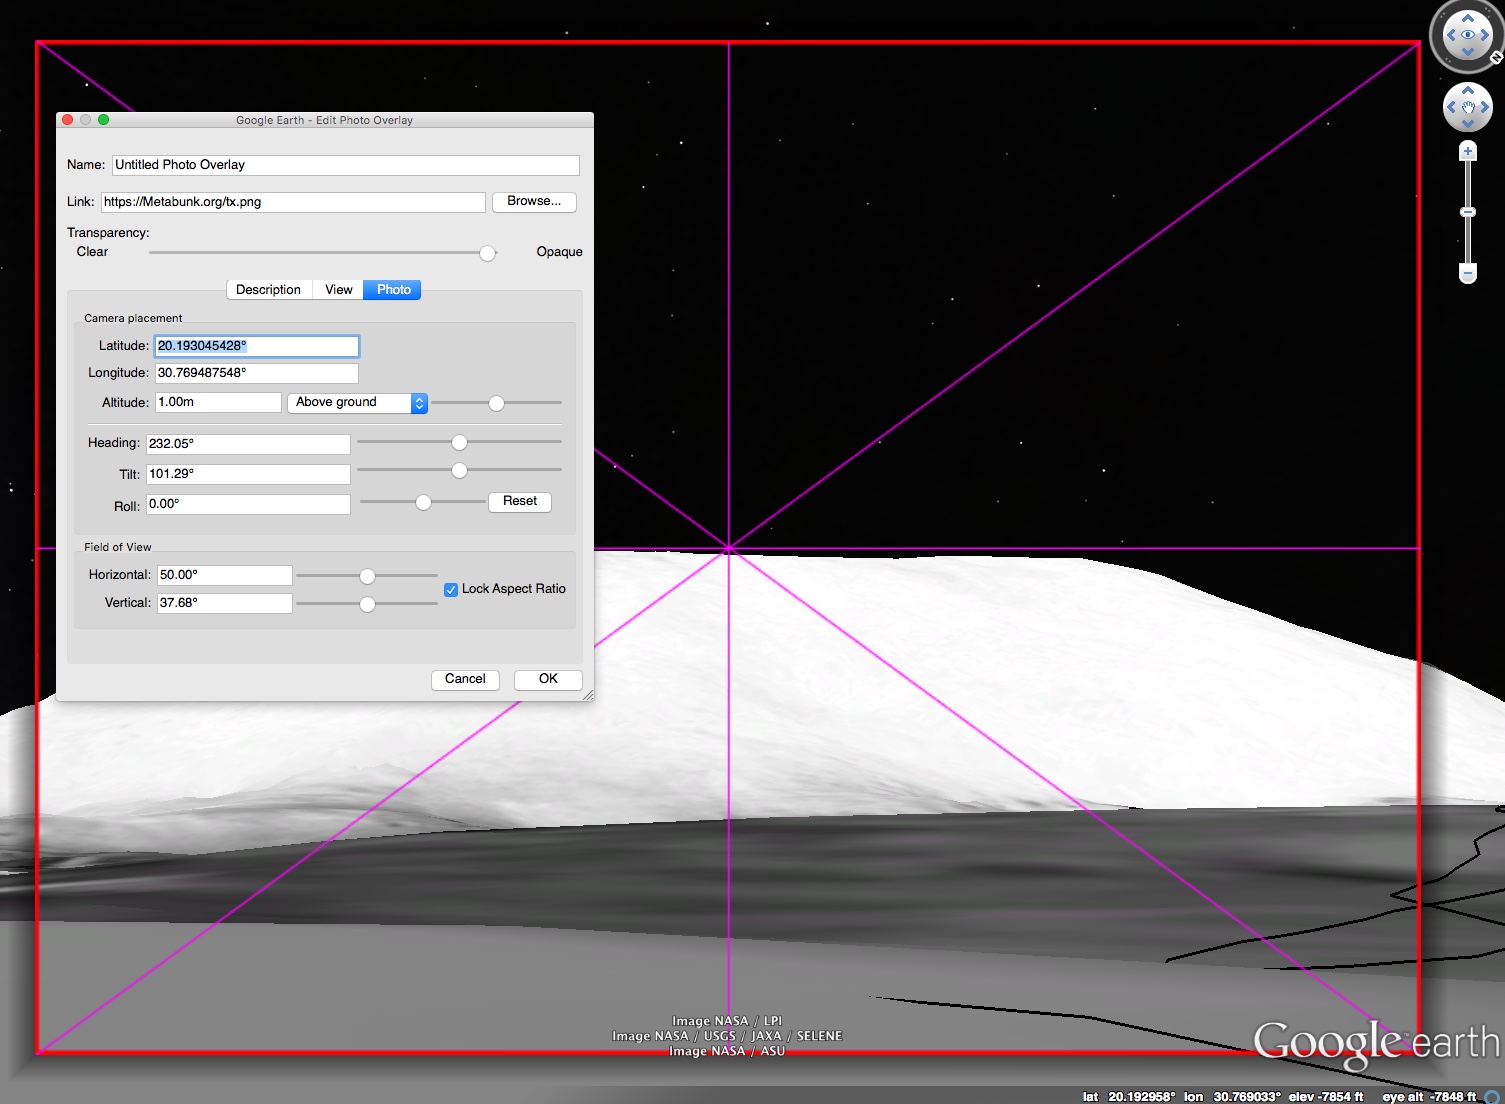This screenshot has width=1505, height=1104.
Task: Click the Browse... button
Action: tap(534, 202)
